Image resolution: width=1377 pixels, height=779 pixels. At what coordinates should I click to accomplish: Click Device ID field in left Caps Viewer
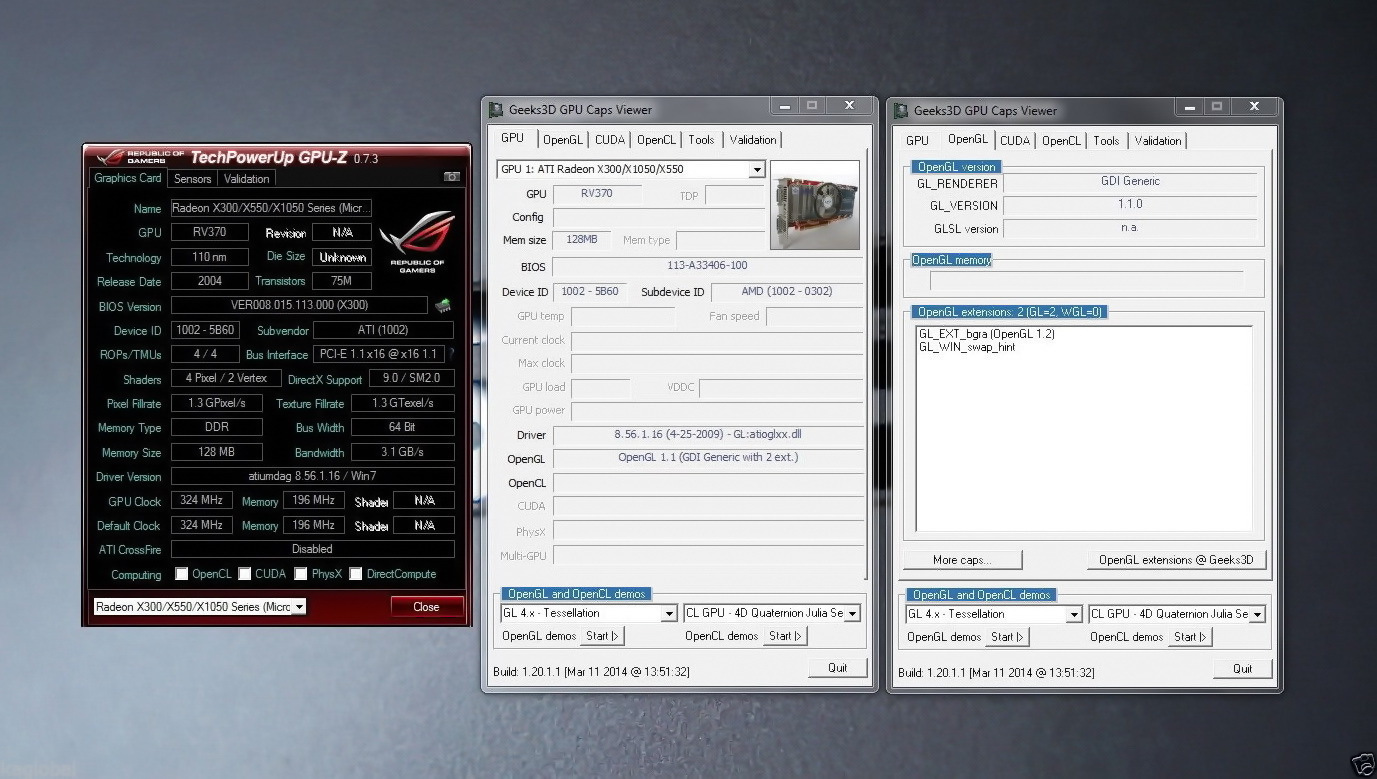pos(590,292)
